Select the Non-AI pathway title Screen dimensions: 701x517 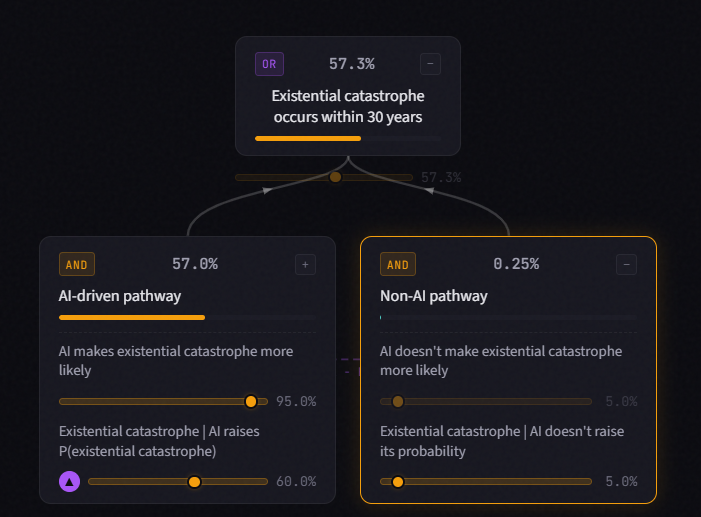click(434, 296)
